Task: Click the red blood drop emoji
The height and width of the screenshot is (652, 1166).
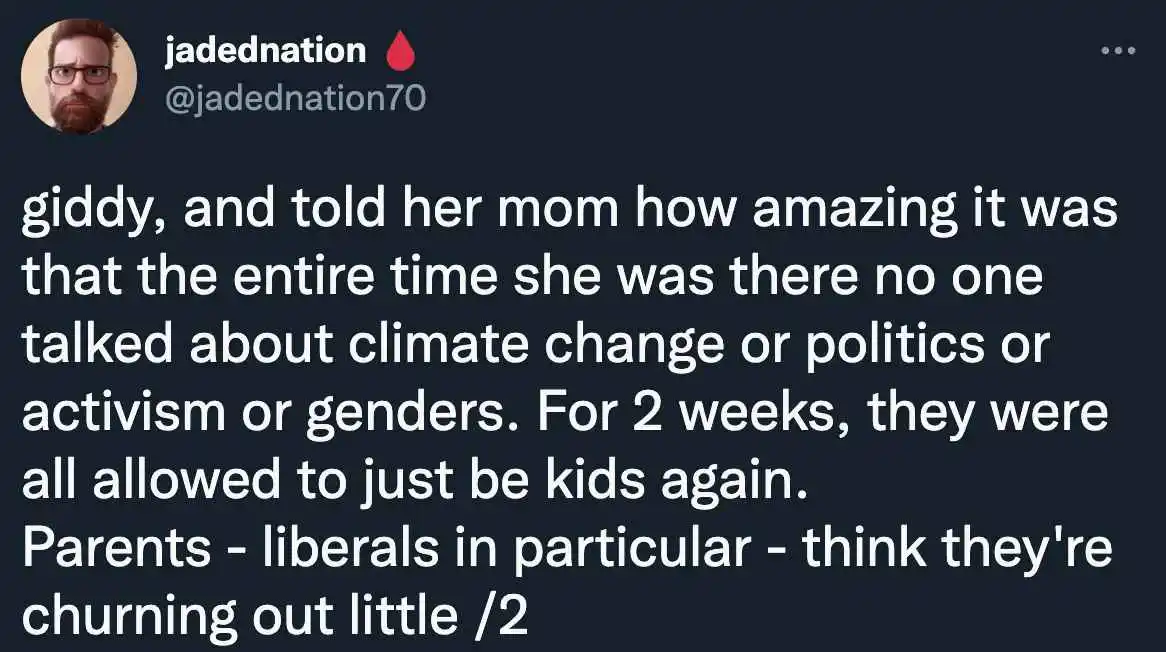Action: click(x=400, y=51)
